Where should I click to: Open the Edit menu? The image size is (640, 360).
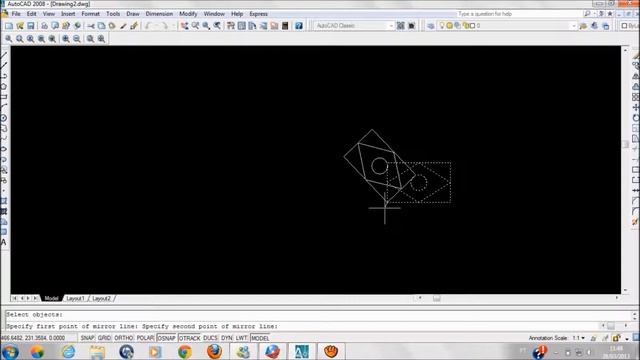pyautogui.click(x=31, y=14)
